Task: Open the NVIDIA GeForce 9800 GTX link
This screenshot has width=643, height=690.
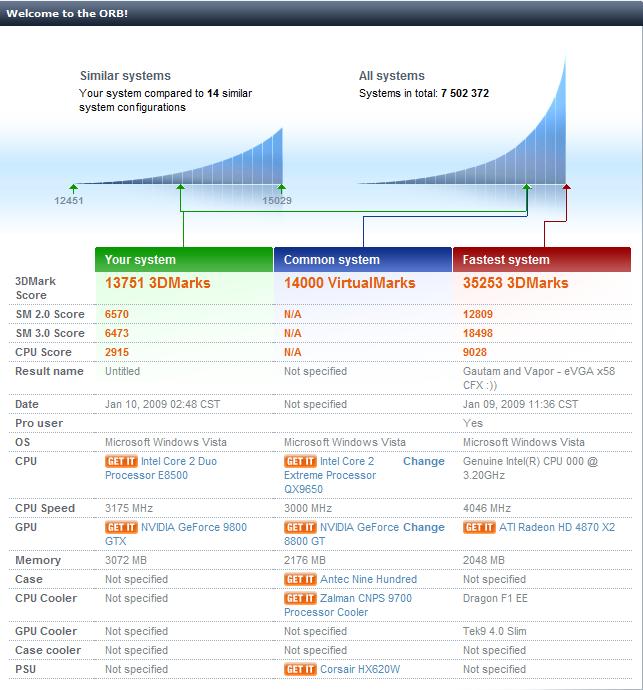Action: point(176,534)
